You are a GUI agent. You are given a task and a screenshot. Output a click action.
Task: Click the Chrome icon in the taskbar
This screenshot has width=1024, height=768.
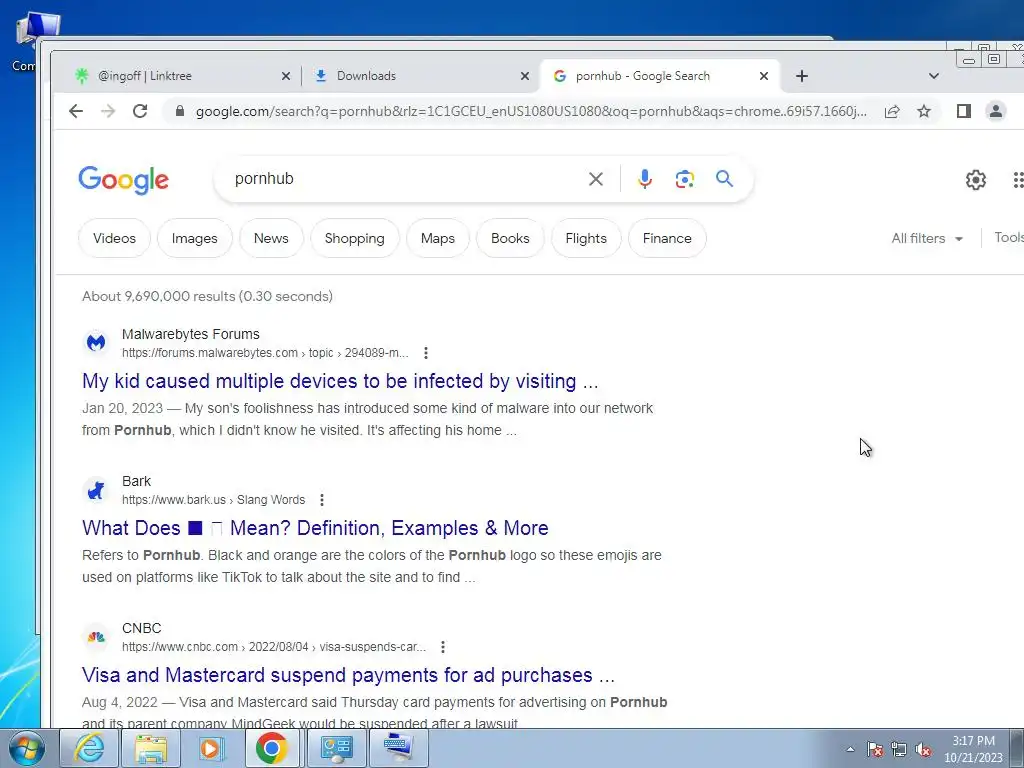tap(272, 748)
